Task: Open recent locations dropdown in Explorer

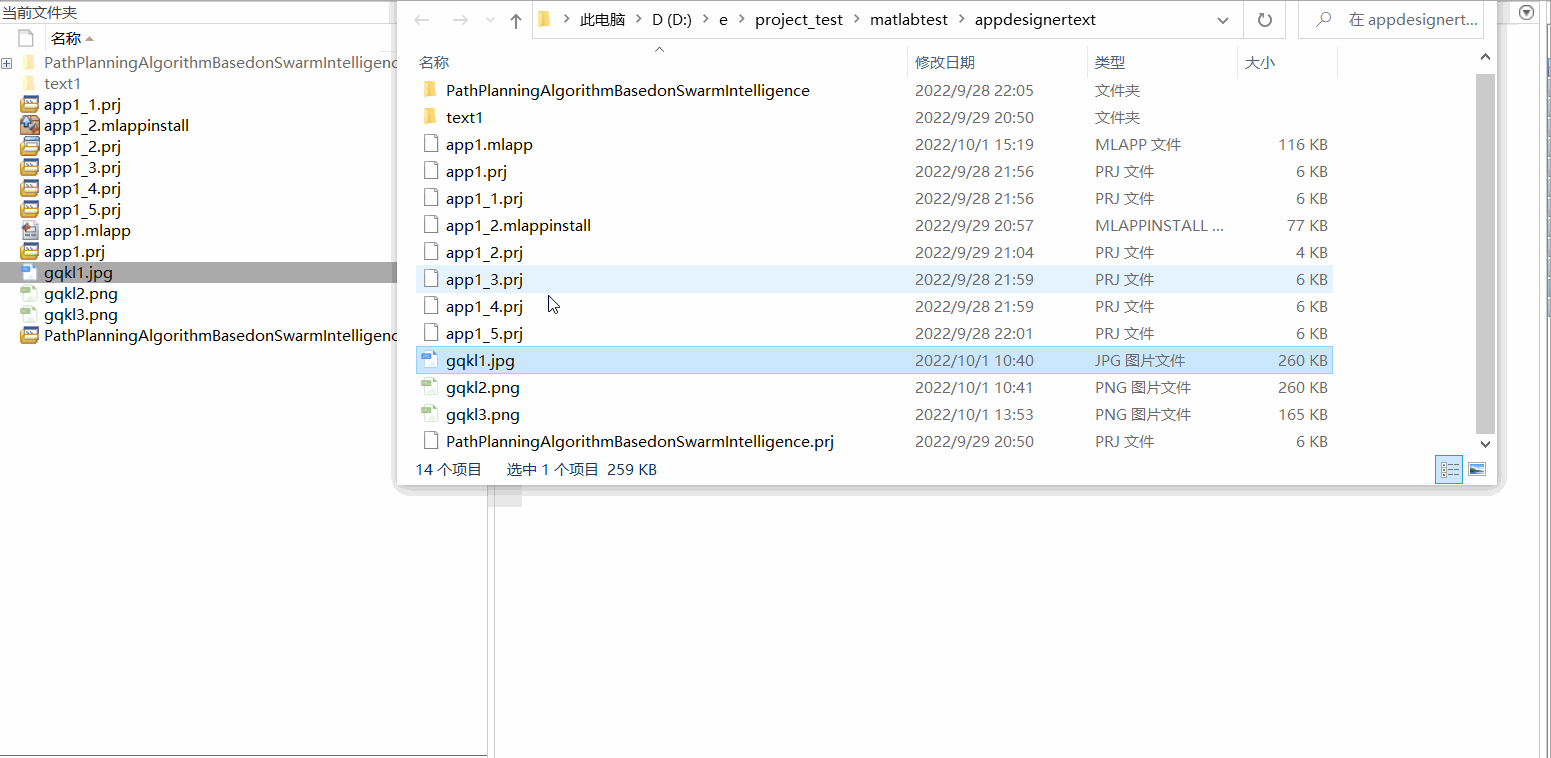Action: (490, 20)
